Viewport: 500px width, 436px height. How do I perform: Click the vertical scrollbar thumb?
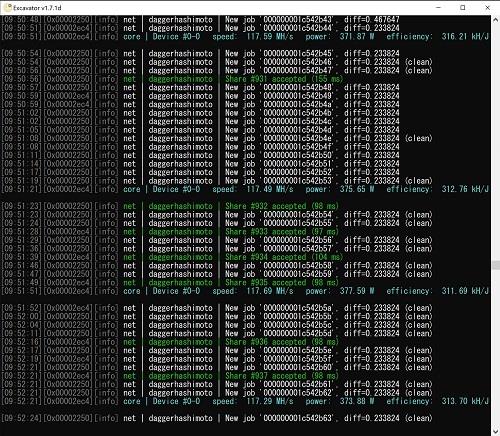point(496,265)
